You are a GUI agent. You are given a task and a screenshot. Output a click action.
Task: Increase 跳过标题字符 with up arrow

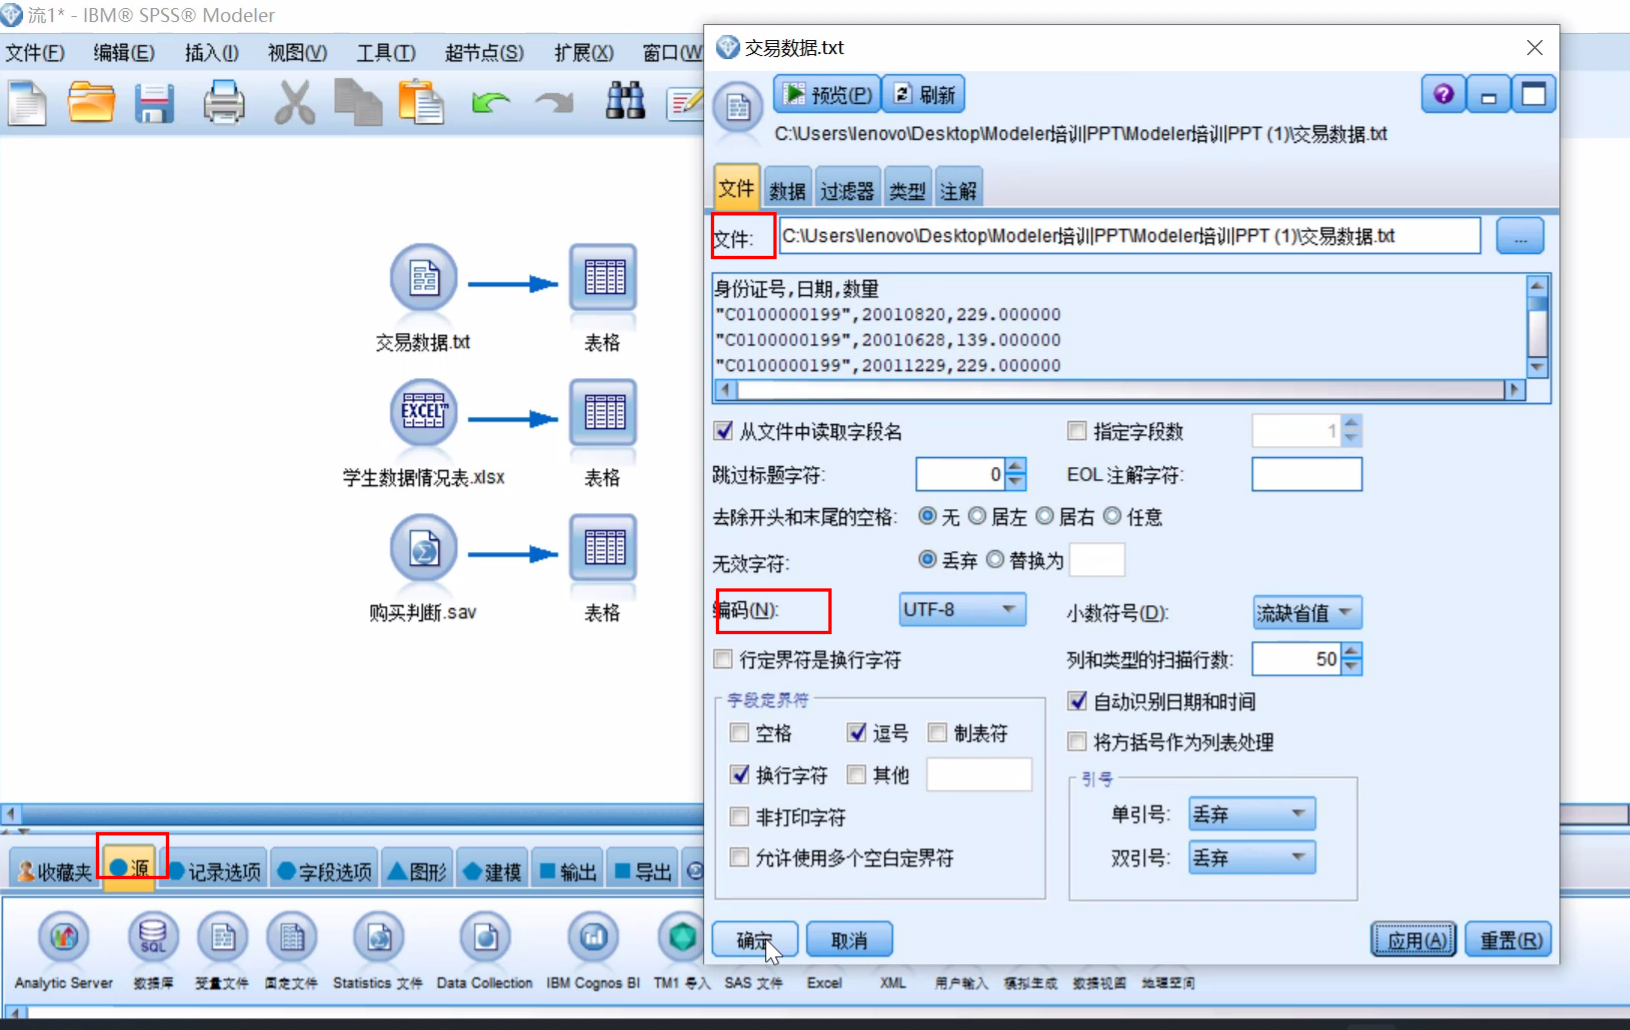point(1016,466)
